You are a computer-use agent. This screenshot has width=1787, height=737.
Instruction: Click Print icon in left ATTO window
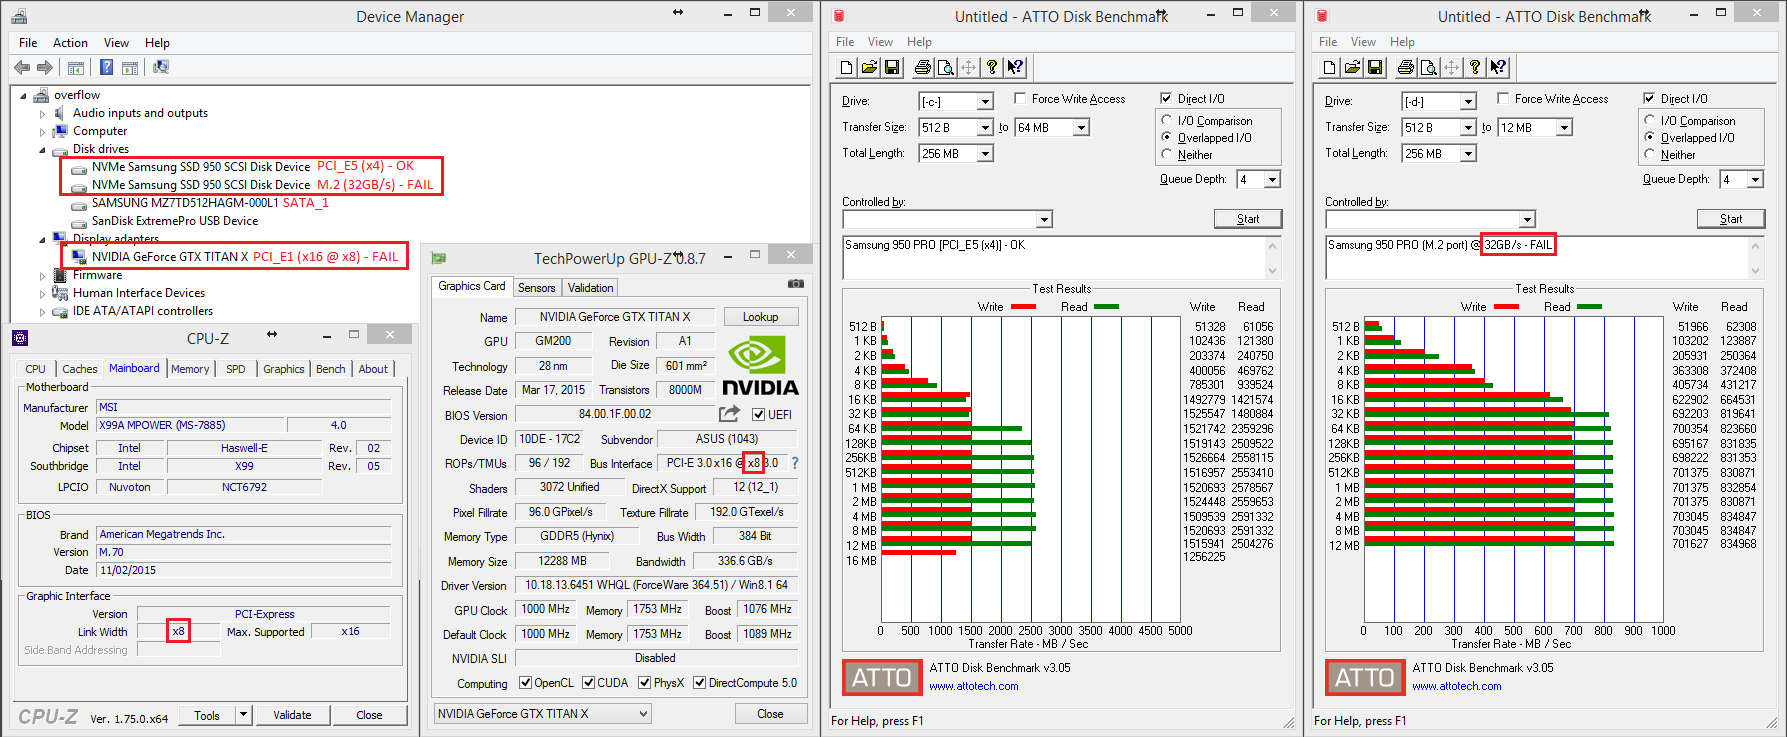(922, 67)
